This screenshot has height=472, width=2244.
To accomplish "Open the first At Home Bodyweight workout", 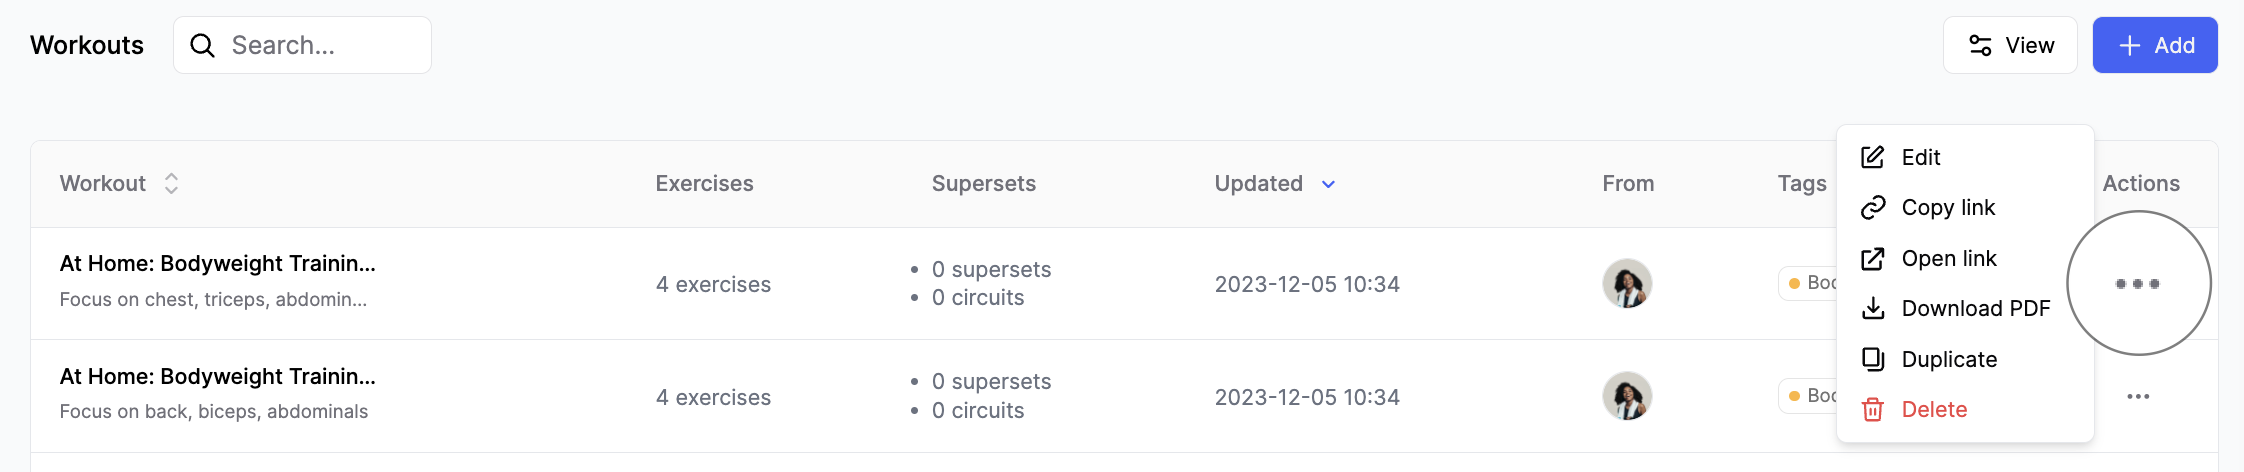I will tap(218, 263).
